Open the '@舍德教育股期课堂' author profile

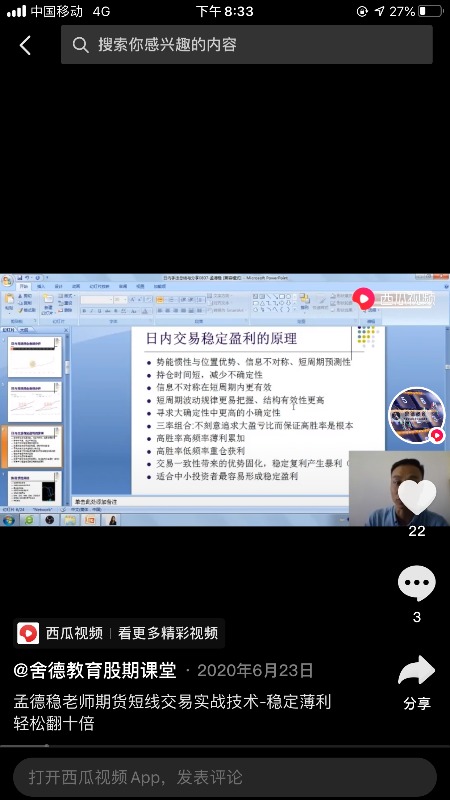coord(95,670)
